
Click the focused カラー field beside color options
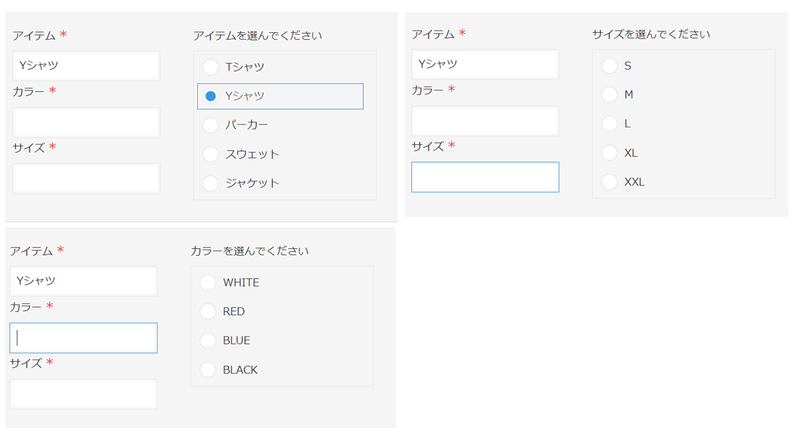pos(84,338)
